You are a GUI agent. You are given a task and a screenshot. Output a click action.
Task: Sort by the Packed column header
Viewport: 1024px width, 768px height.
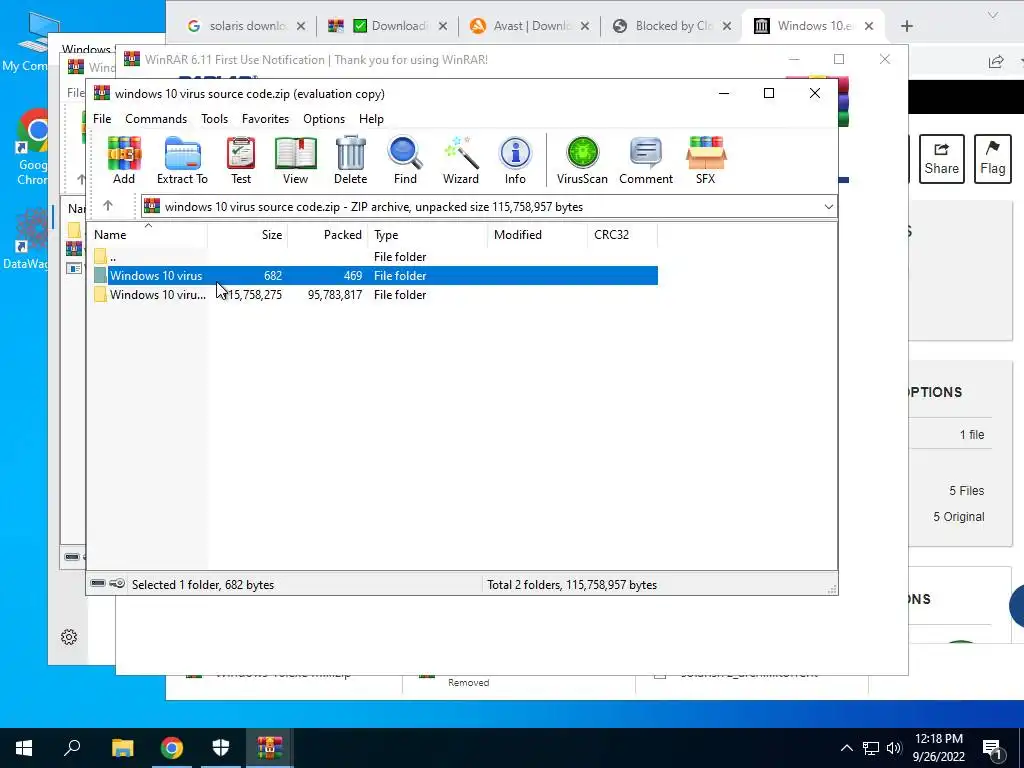pos(327,234)
